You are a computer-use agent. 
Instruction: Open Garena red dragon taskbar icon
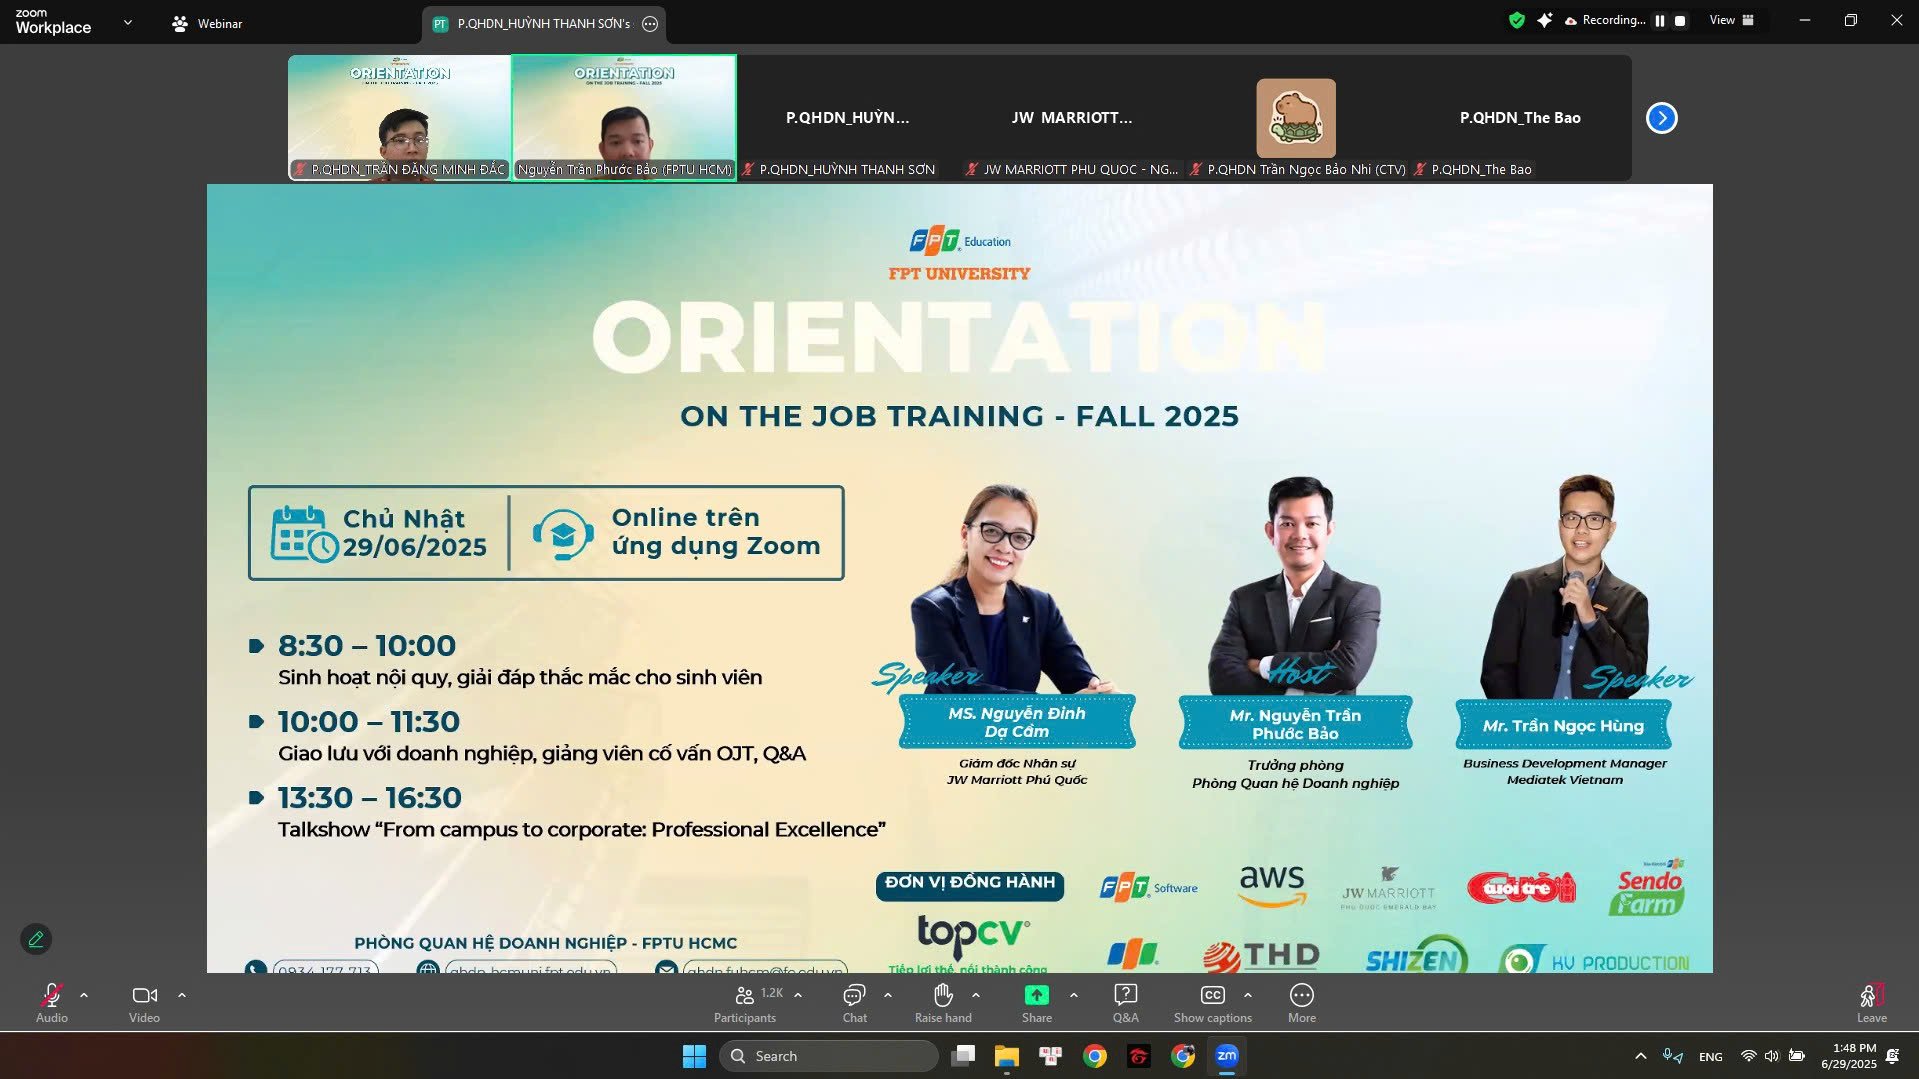pyautogui.click(x=1139, y=1056)
